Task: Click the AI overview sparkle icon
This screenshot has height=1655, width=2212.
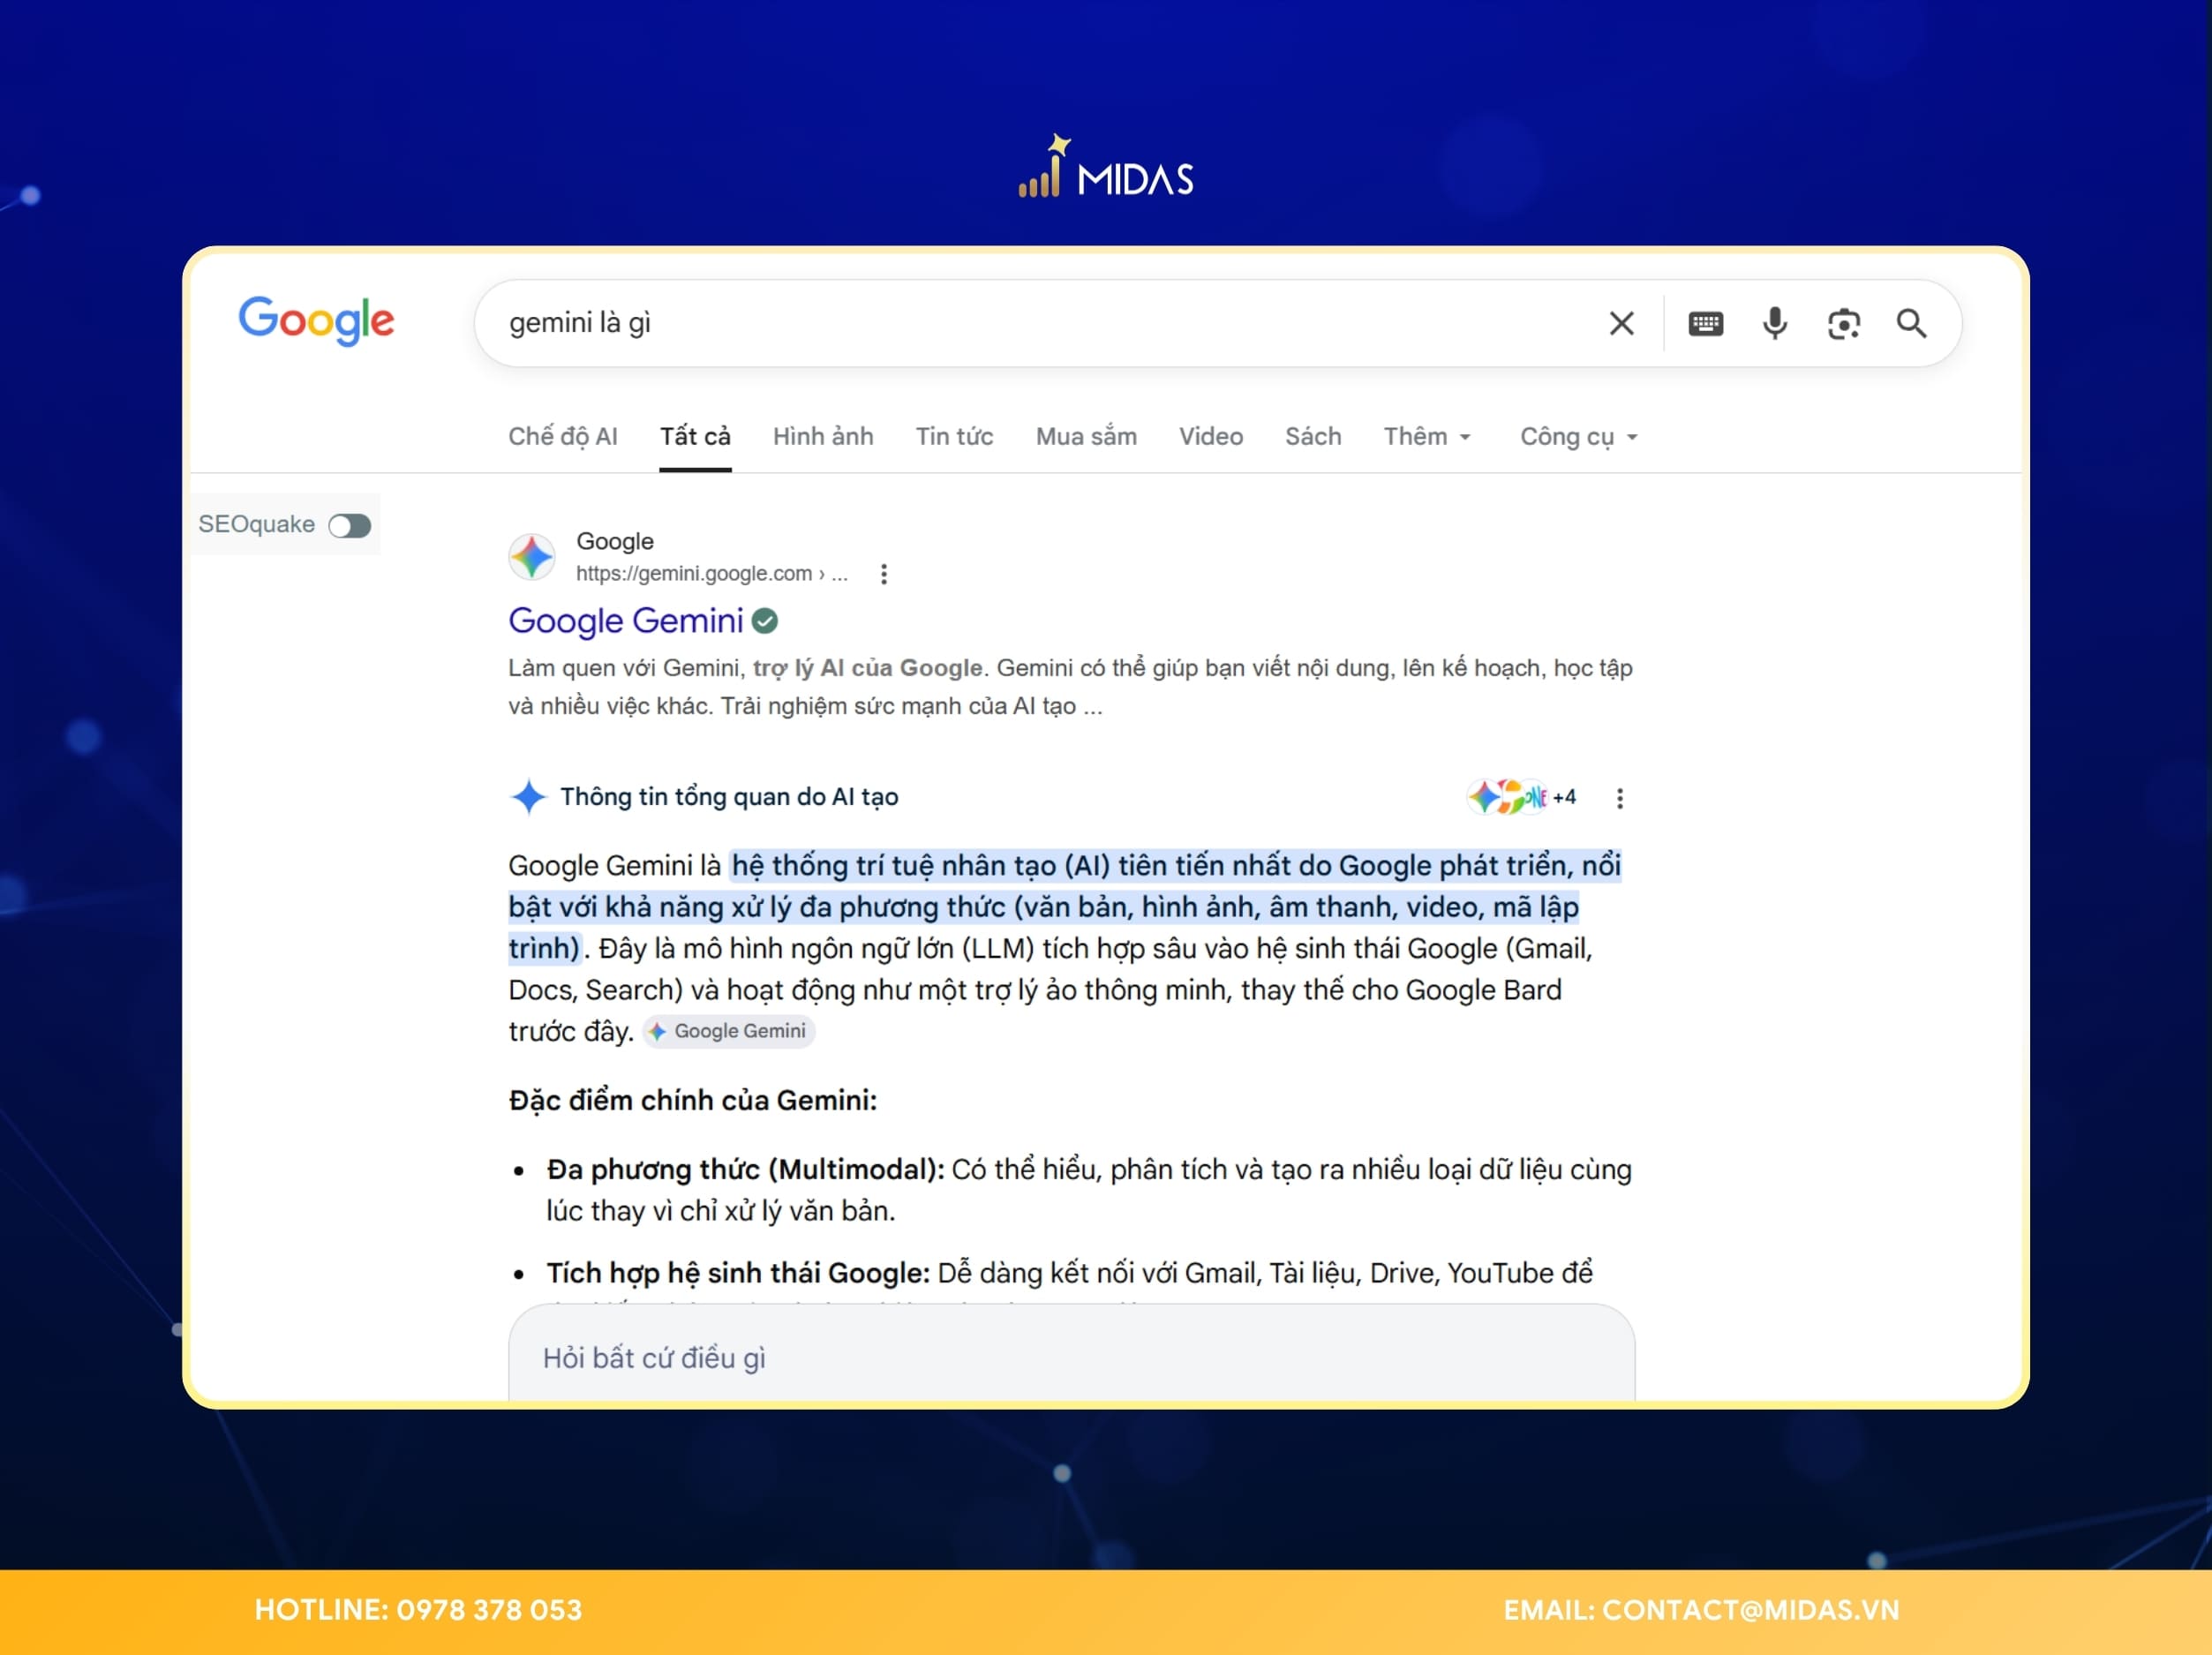Action: (x=528, y=797)
